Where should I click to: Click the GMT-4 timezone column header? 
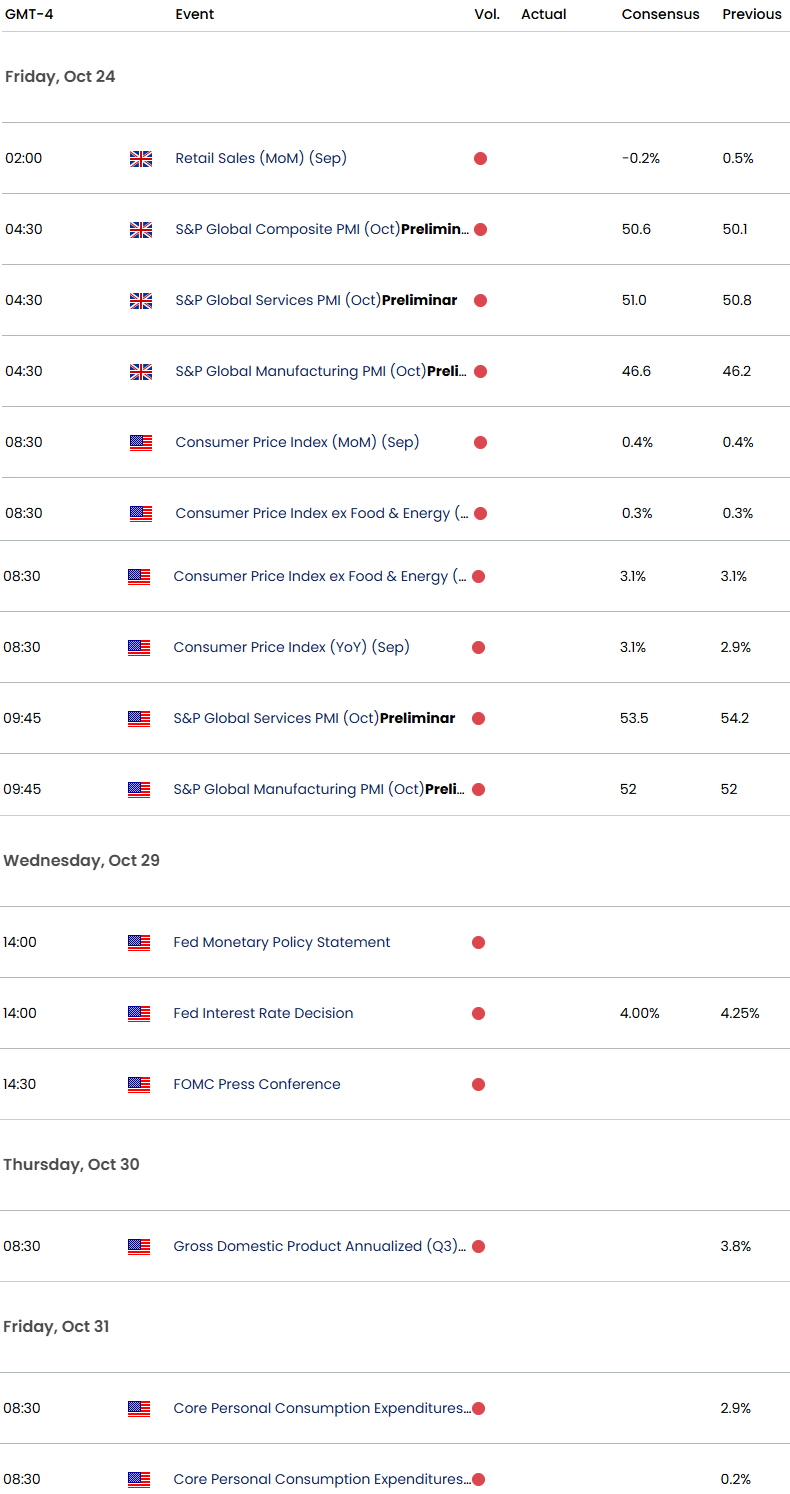coord(29,14)
